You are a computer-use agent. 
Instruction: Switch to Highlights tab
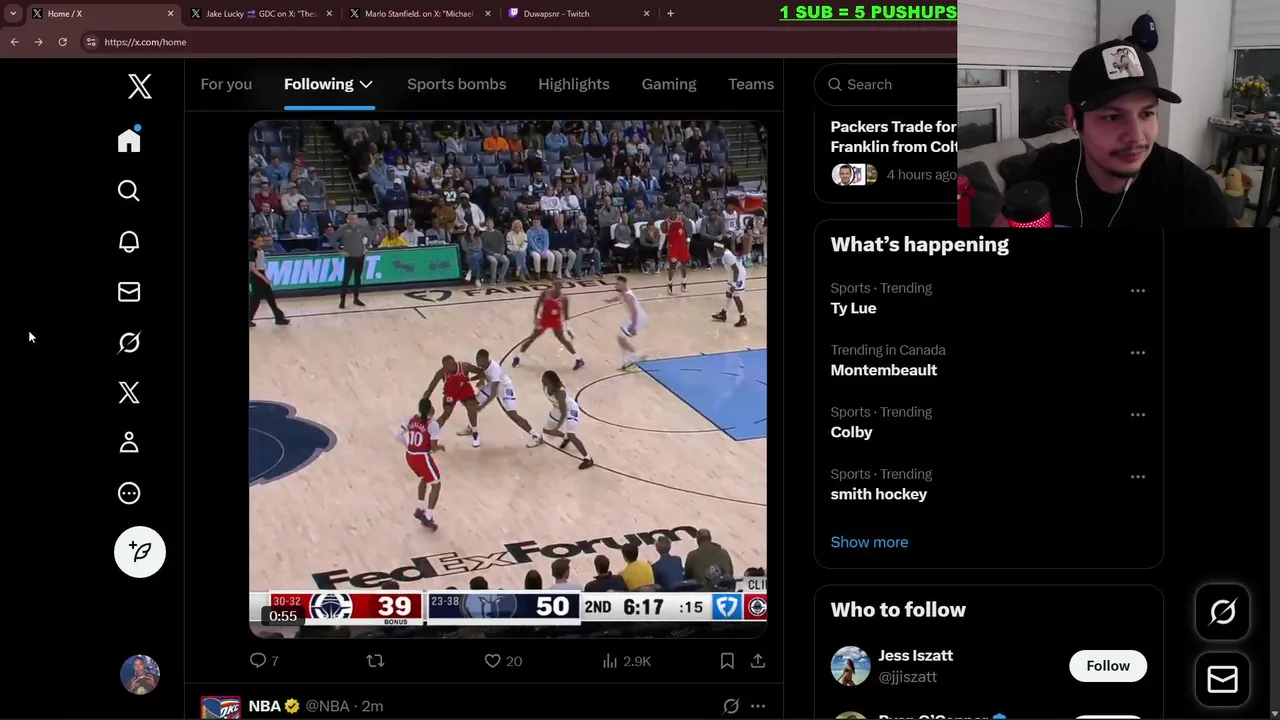[x=574, y=84]
